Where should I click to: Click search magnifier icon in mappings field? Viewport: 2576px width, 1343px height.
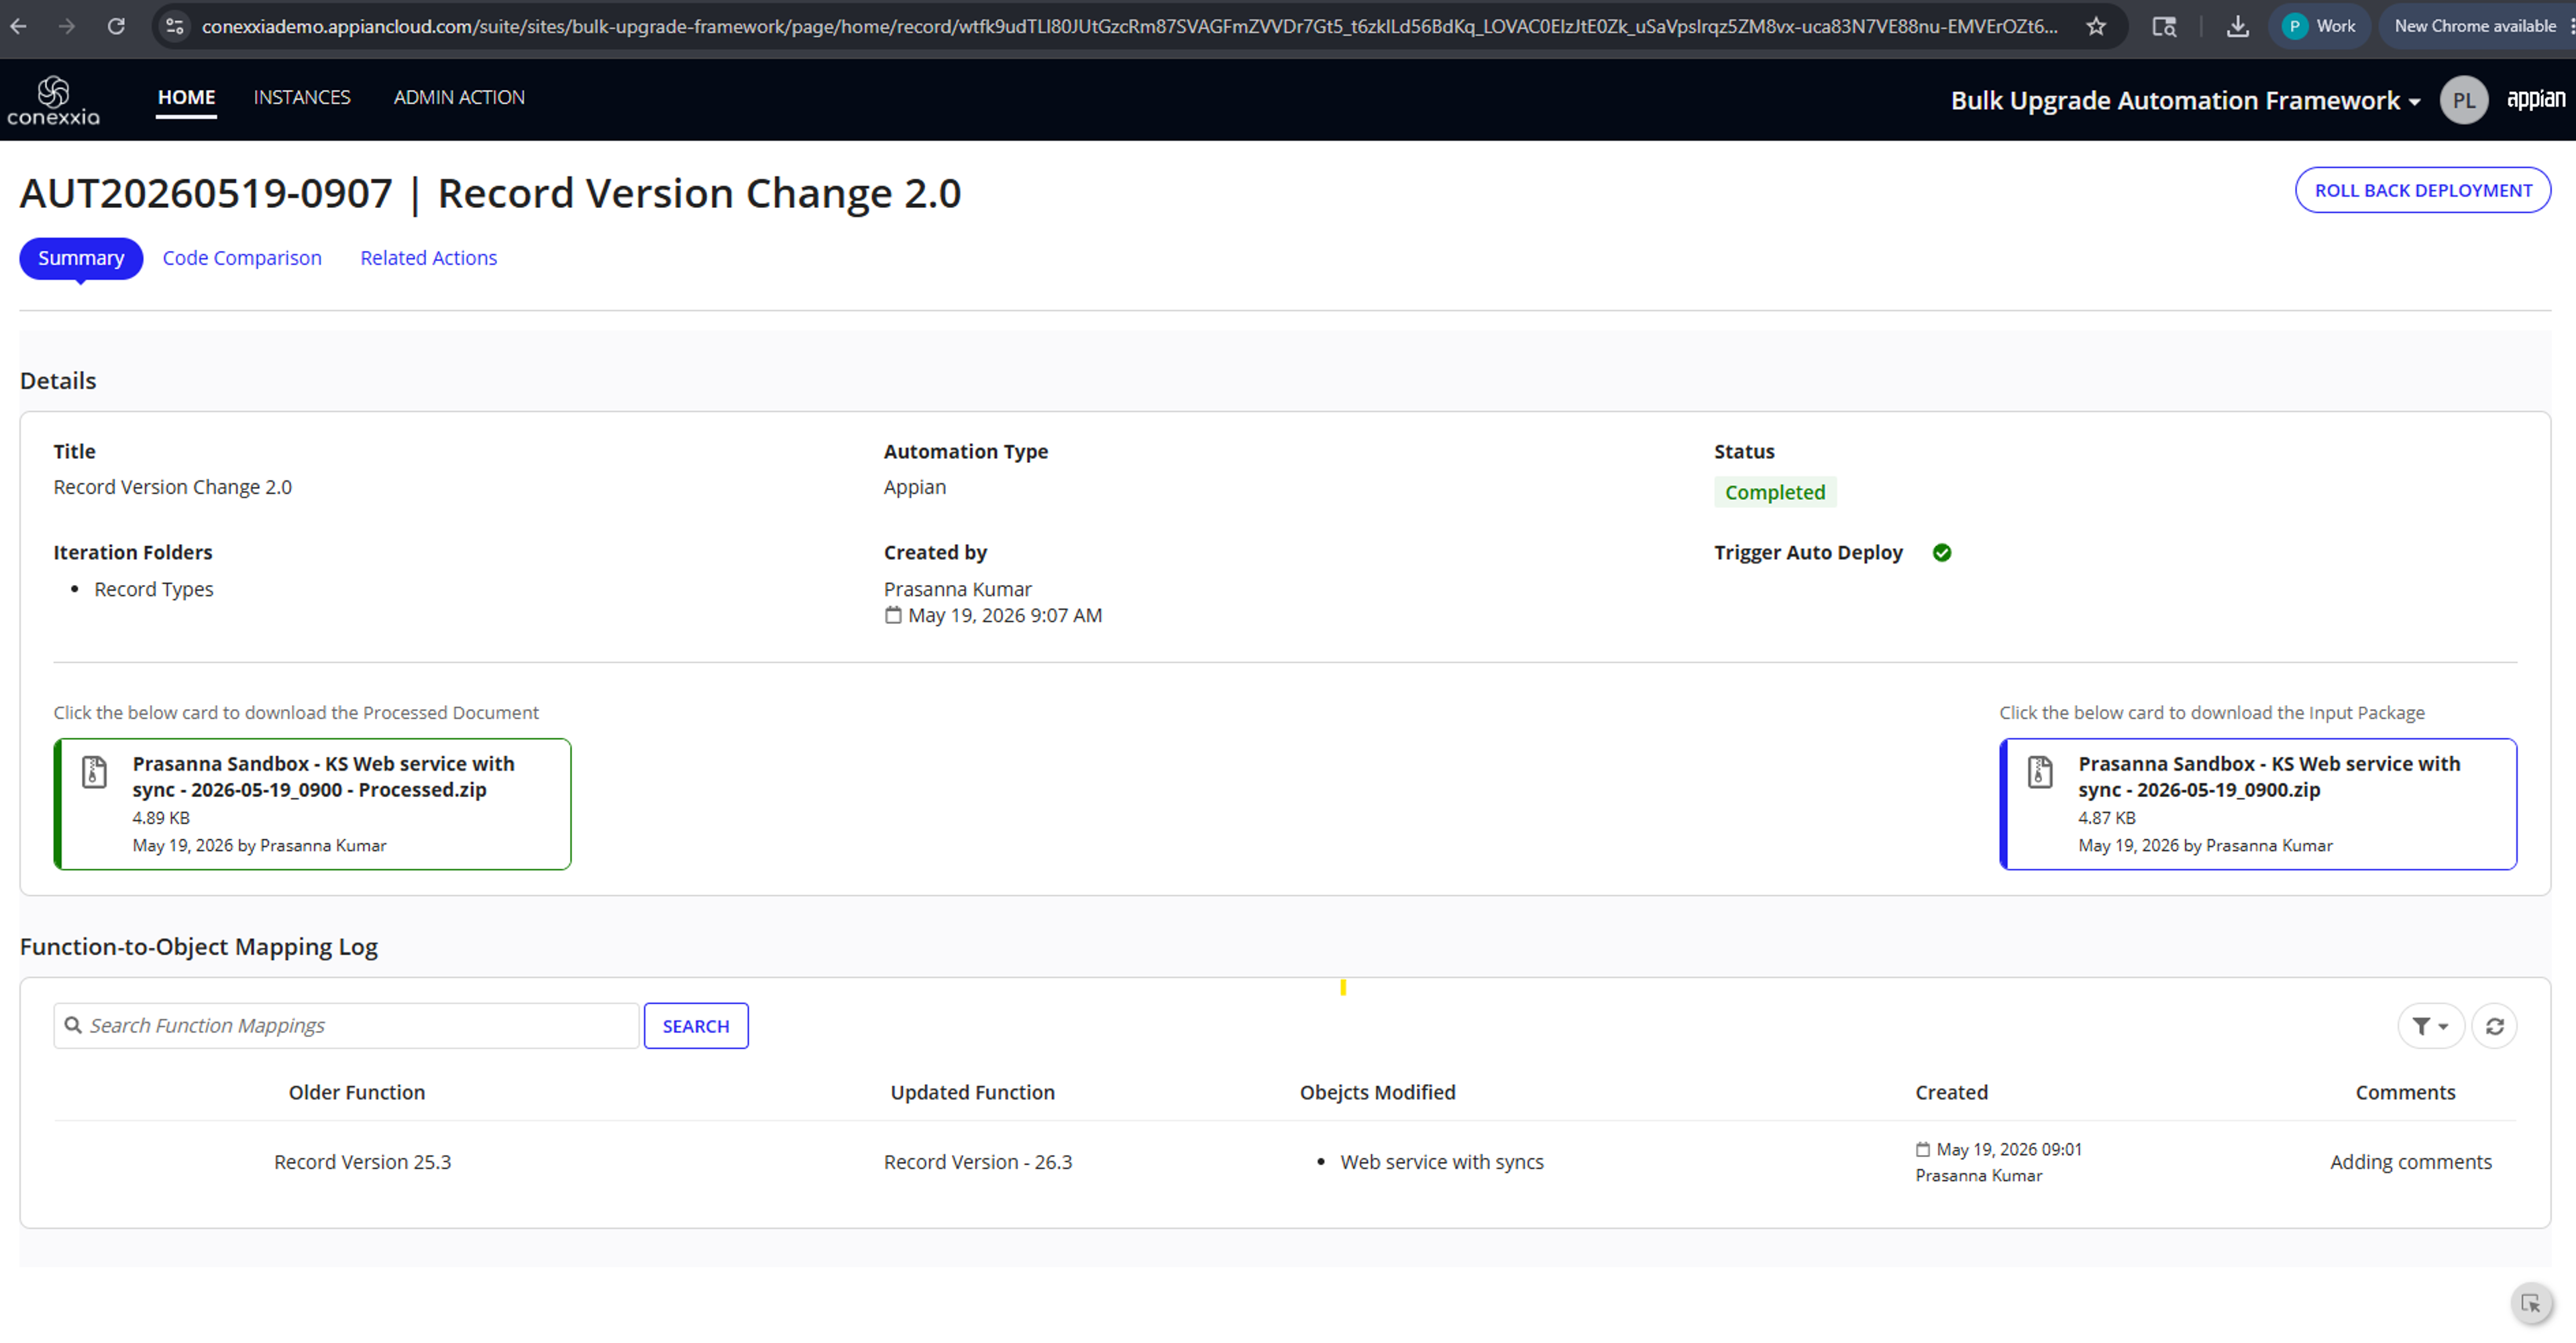coord(73,1025)
